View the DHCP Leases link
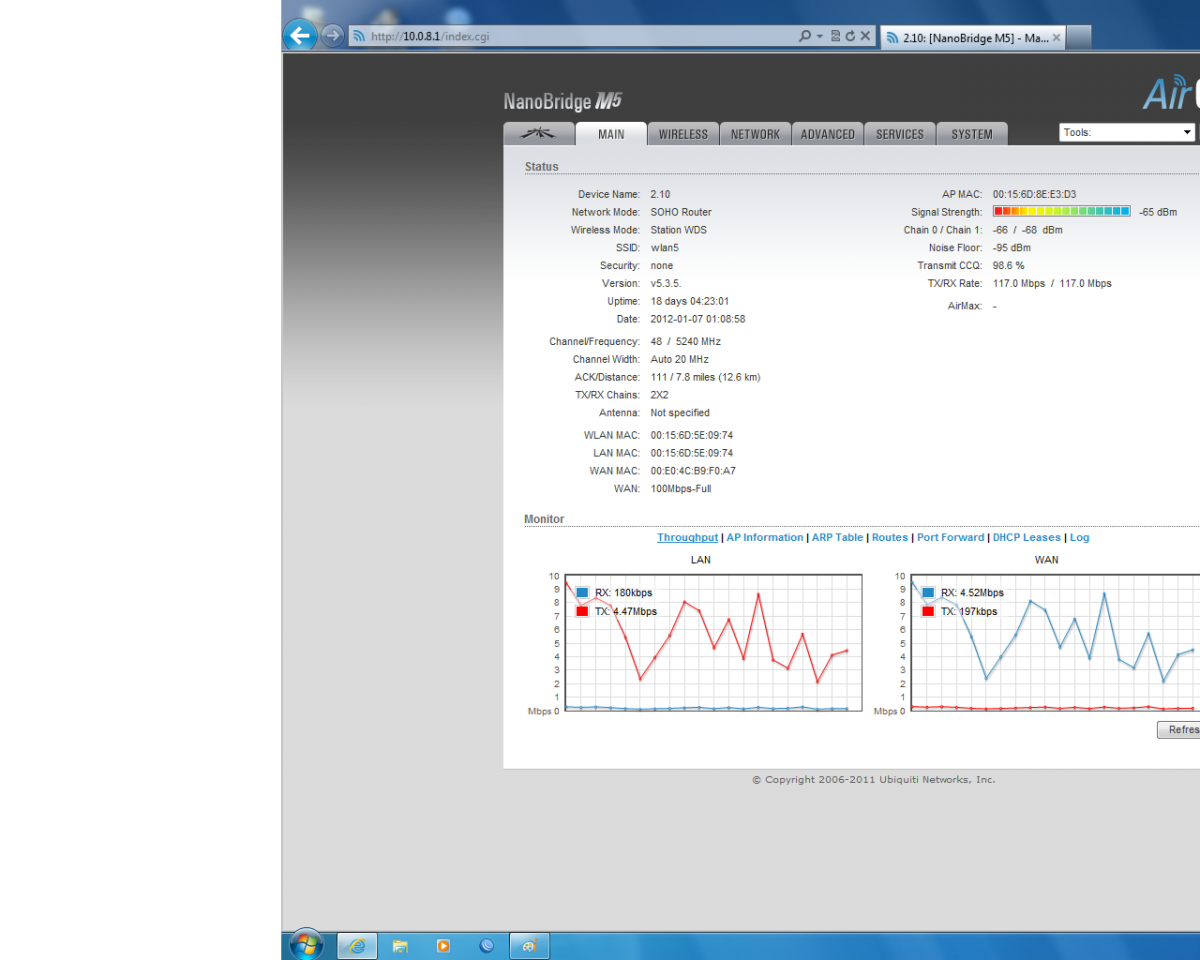 click(x=1026, y=538)
